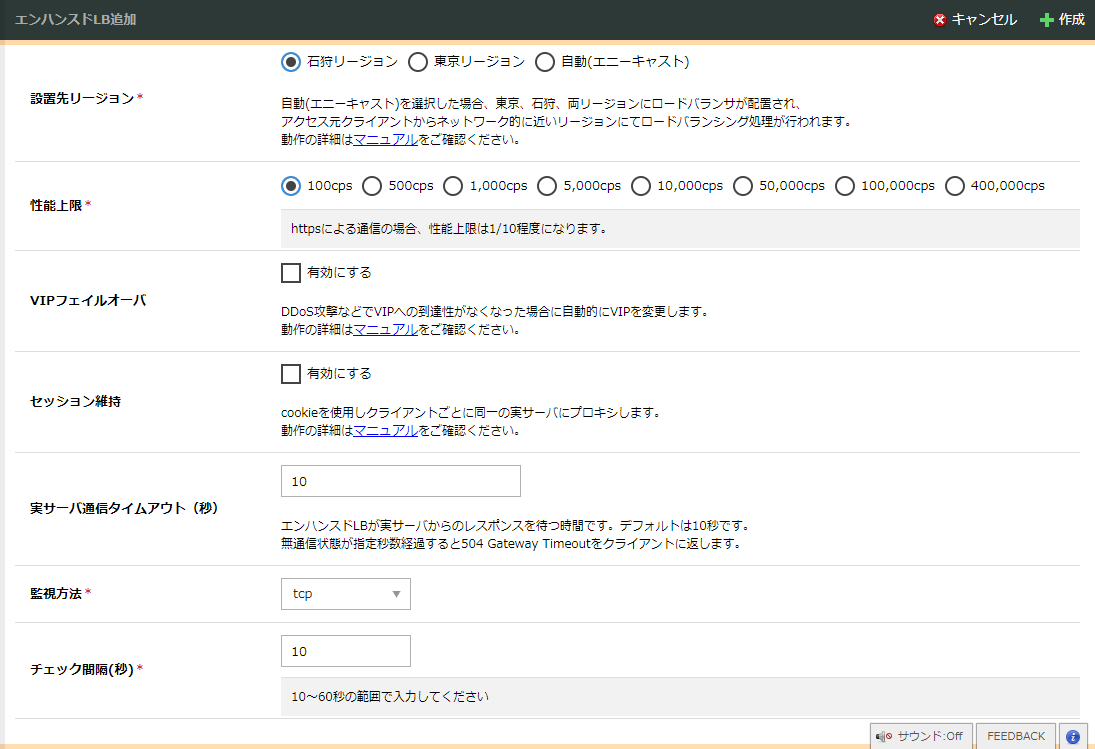Select 自動(エニーキャスト) region option

(x=544, y=61)
